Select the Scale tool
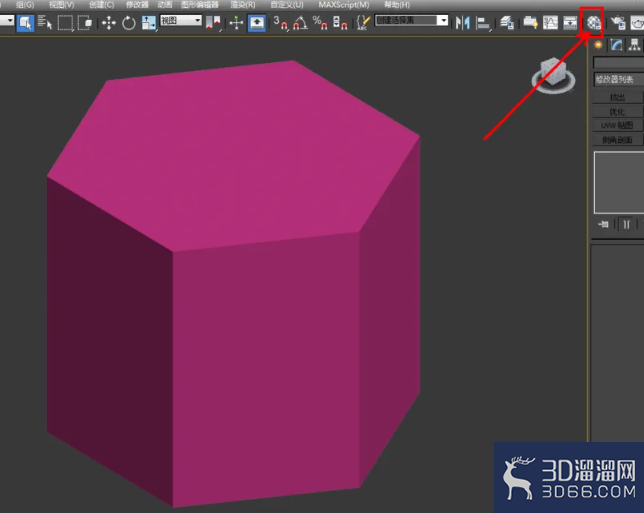The image size is (644, 513). pyautogui.click(x=149, y=23)
